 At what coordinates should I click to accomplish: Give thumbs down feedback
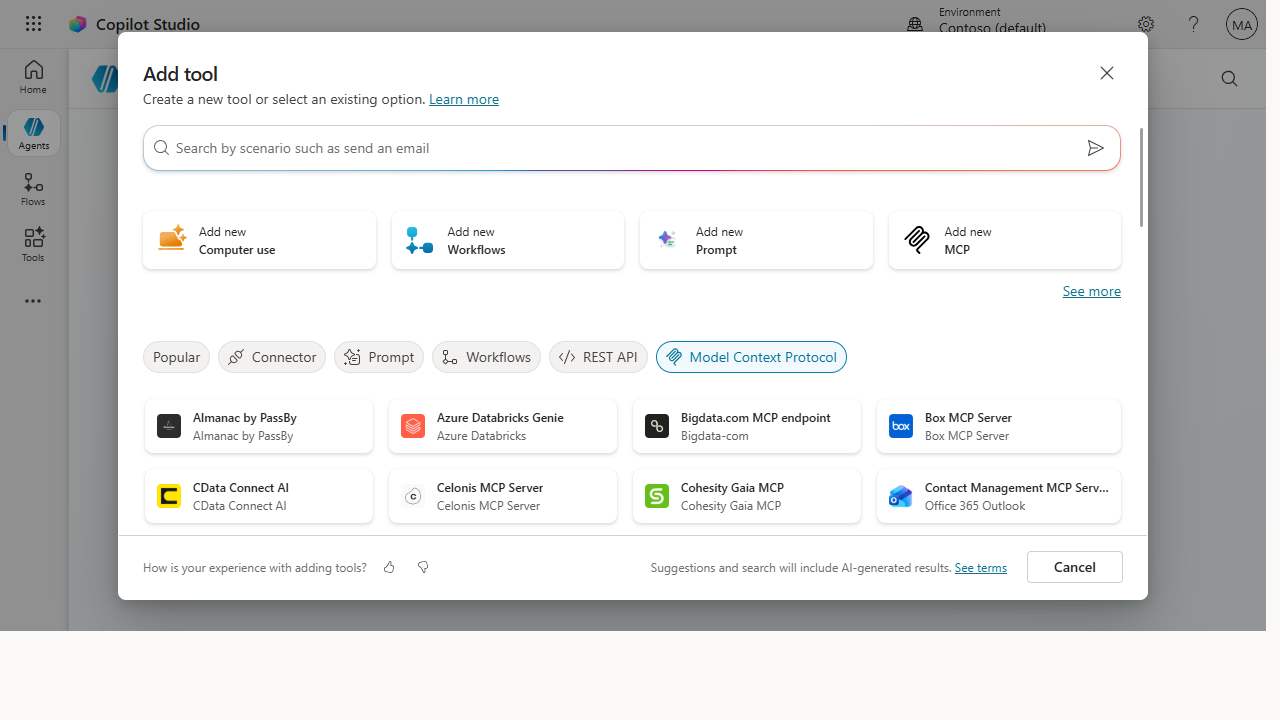click(x=423, y=567)
